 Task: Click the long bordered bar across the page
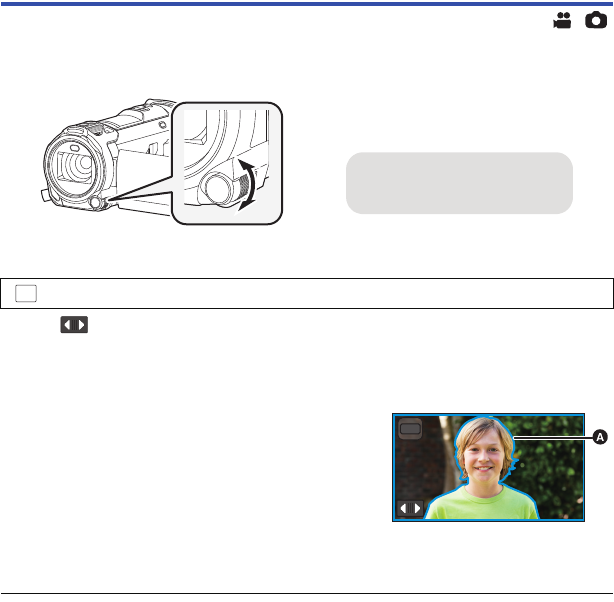(x=307, y=293)
